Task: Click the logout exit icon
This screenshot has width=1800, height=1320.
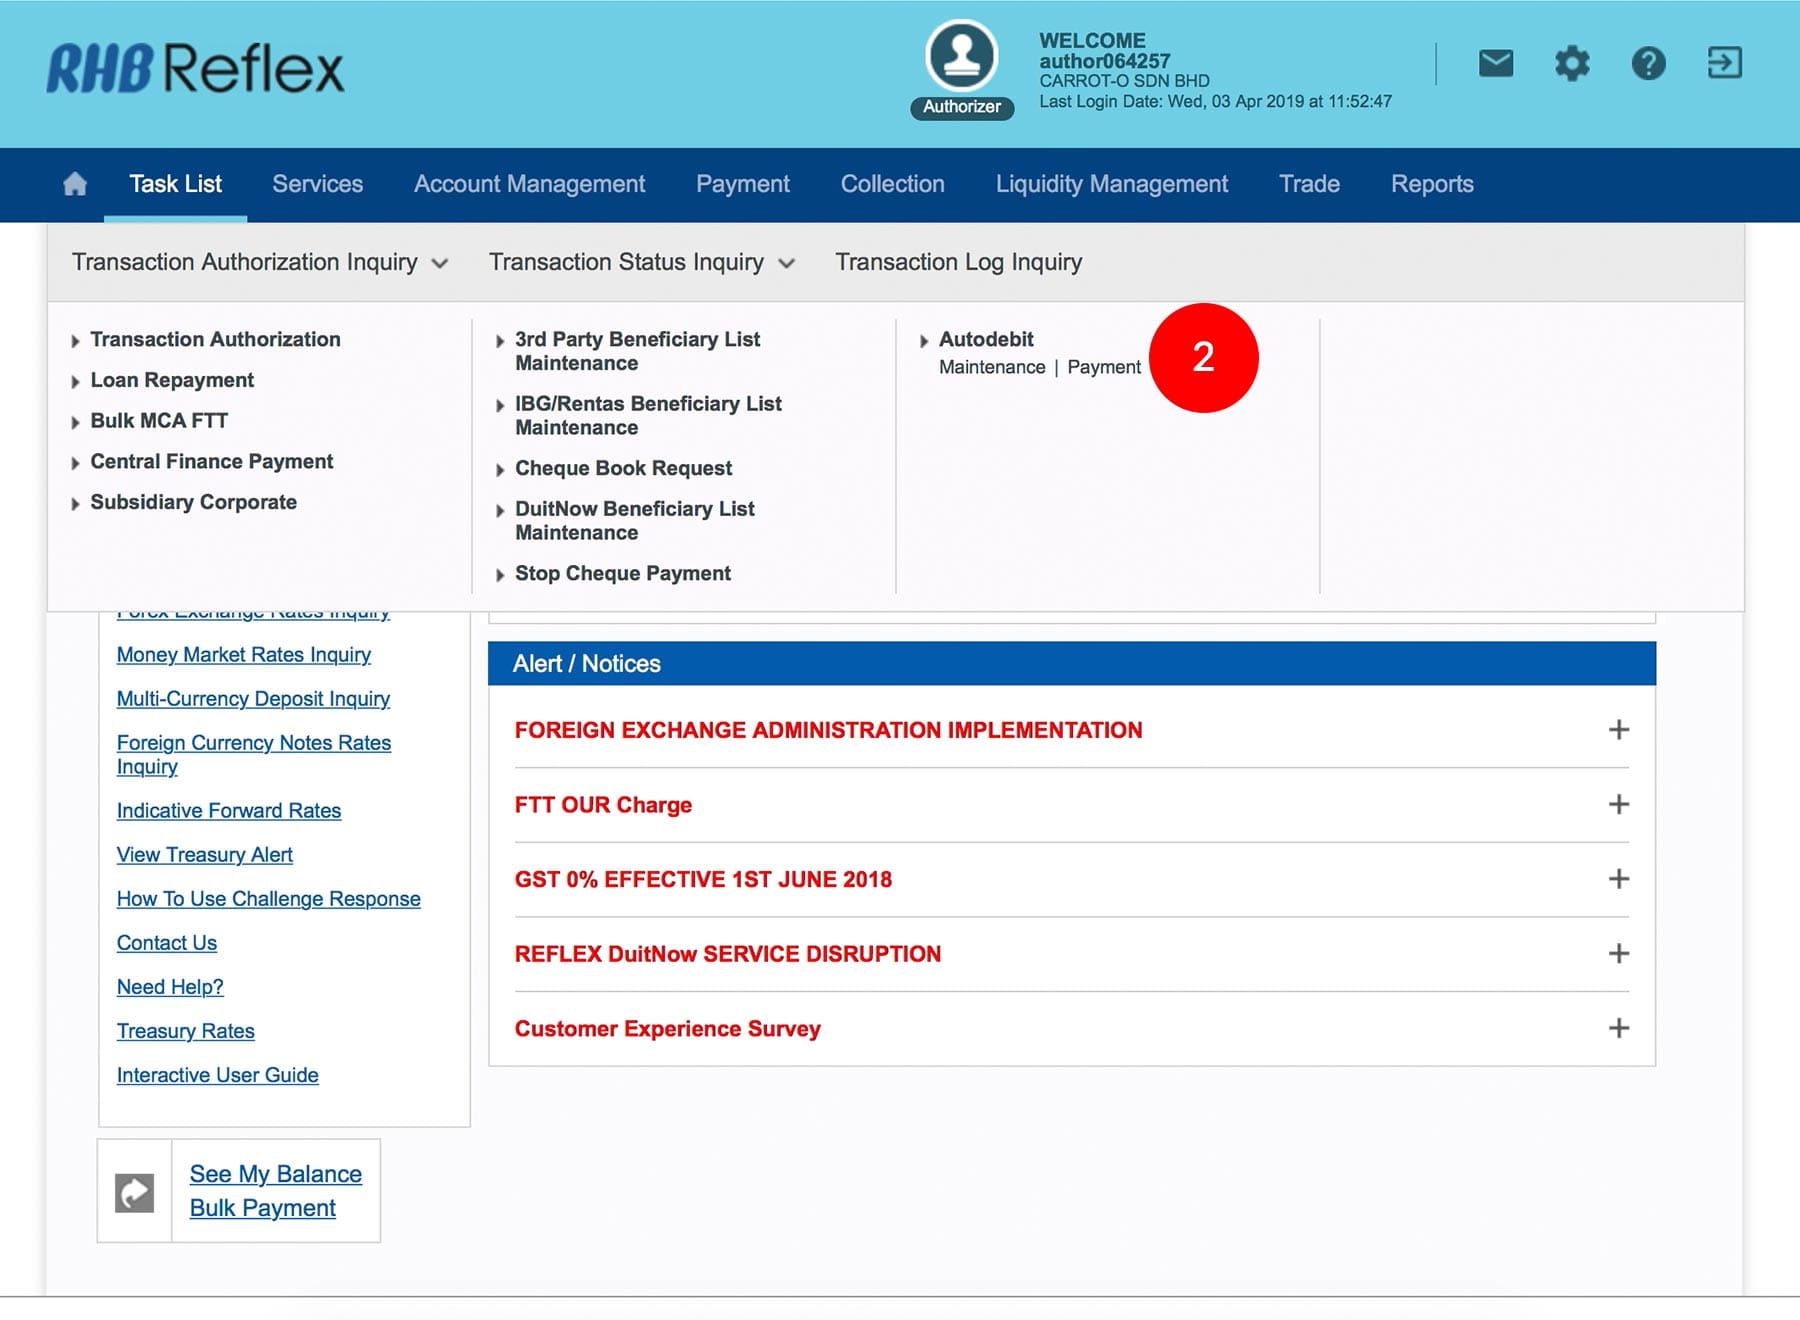Action: tap(1724, 63)
